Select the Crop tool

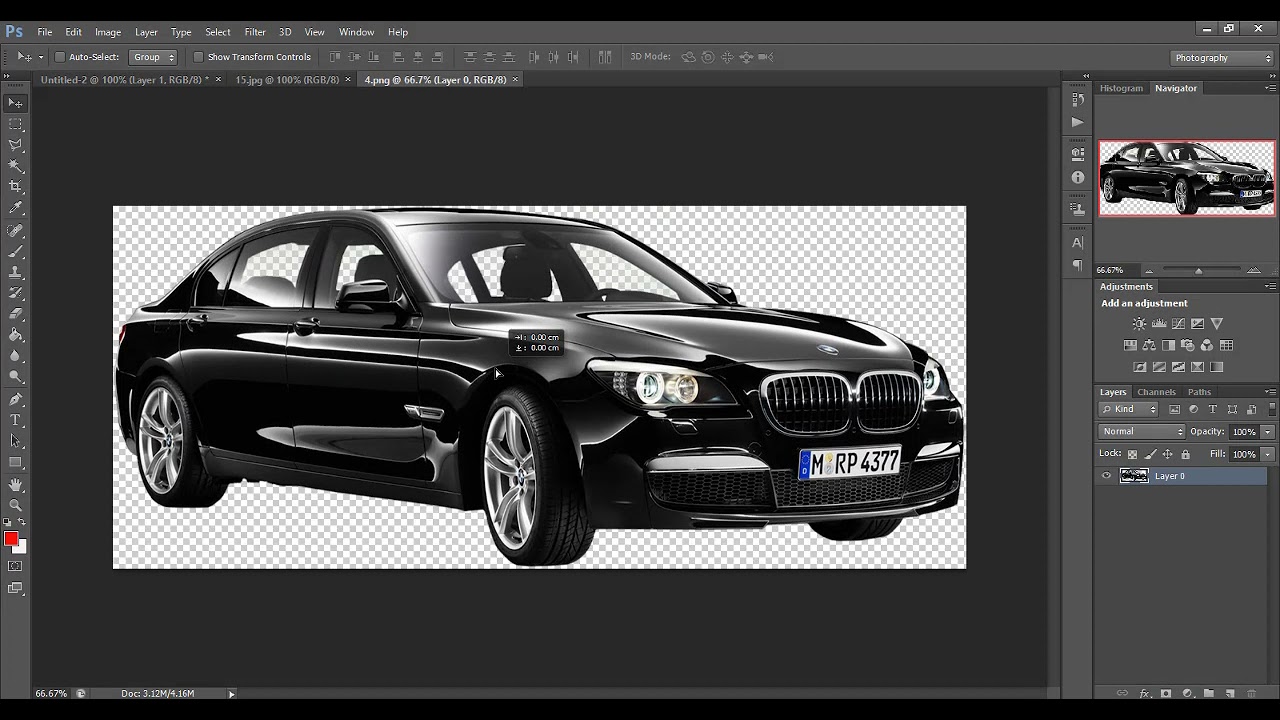pyautogui.click(x=16, y=187)
